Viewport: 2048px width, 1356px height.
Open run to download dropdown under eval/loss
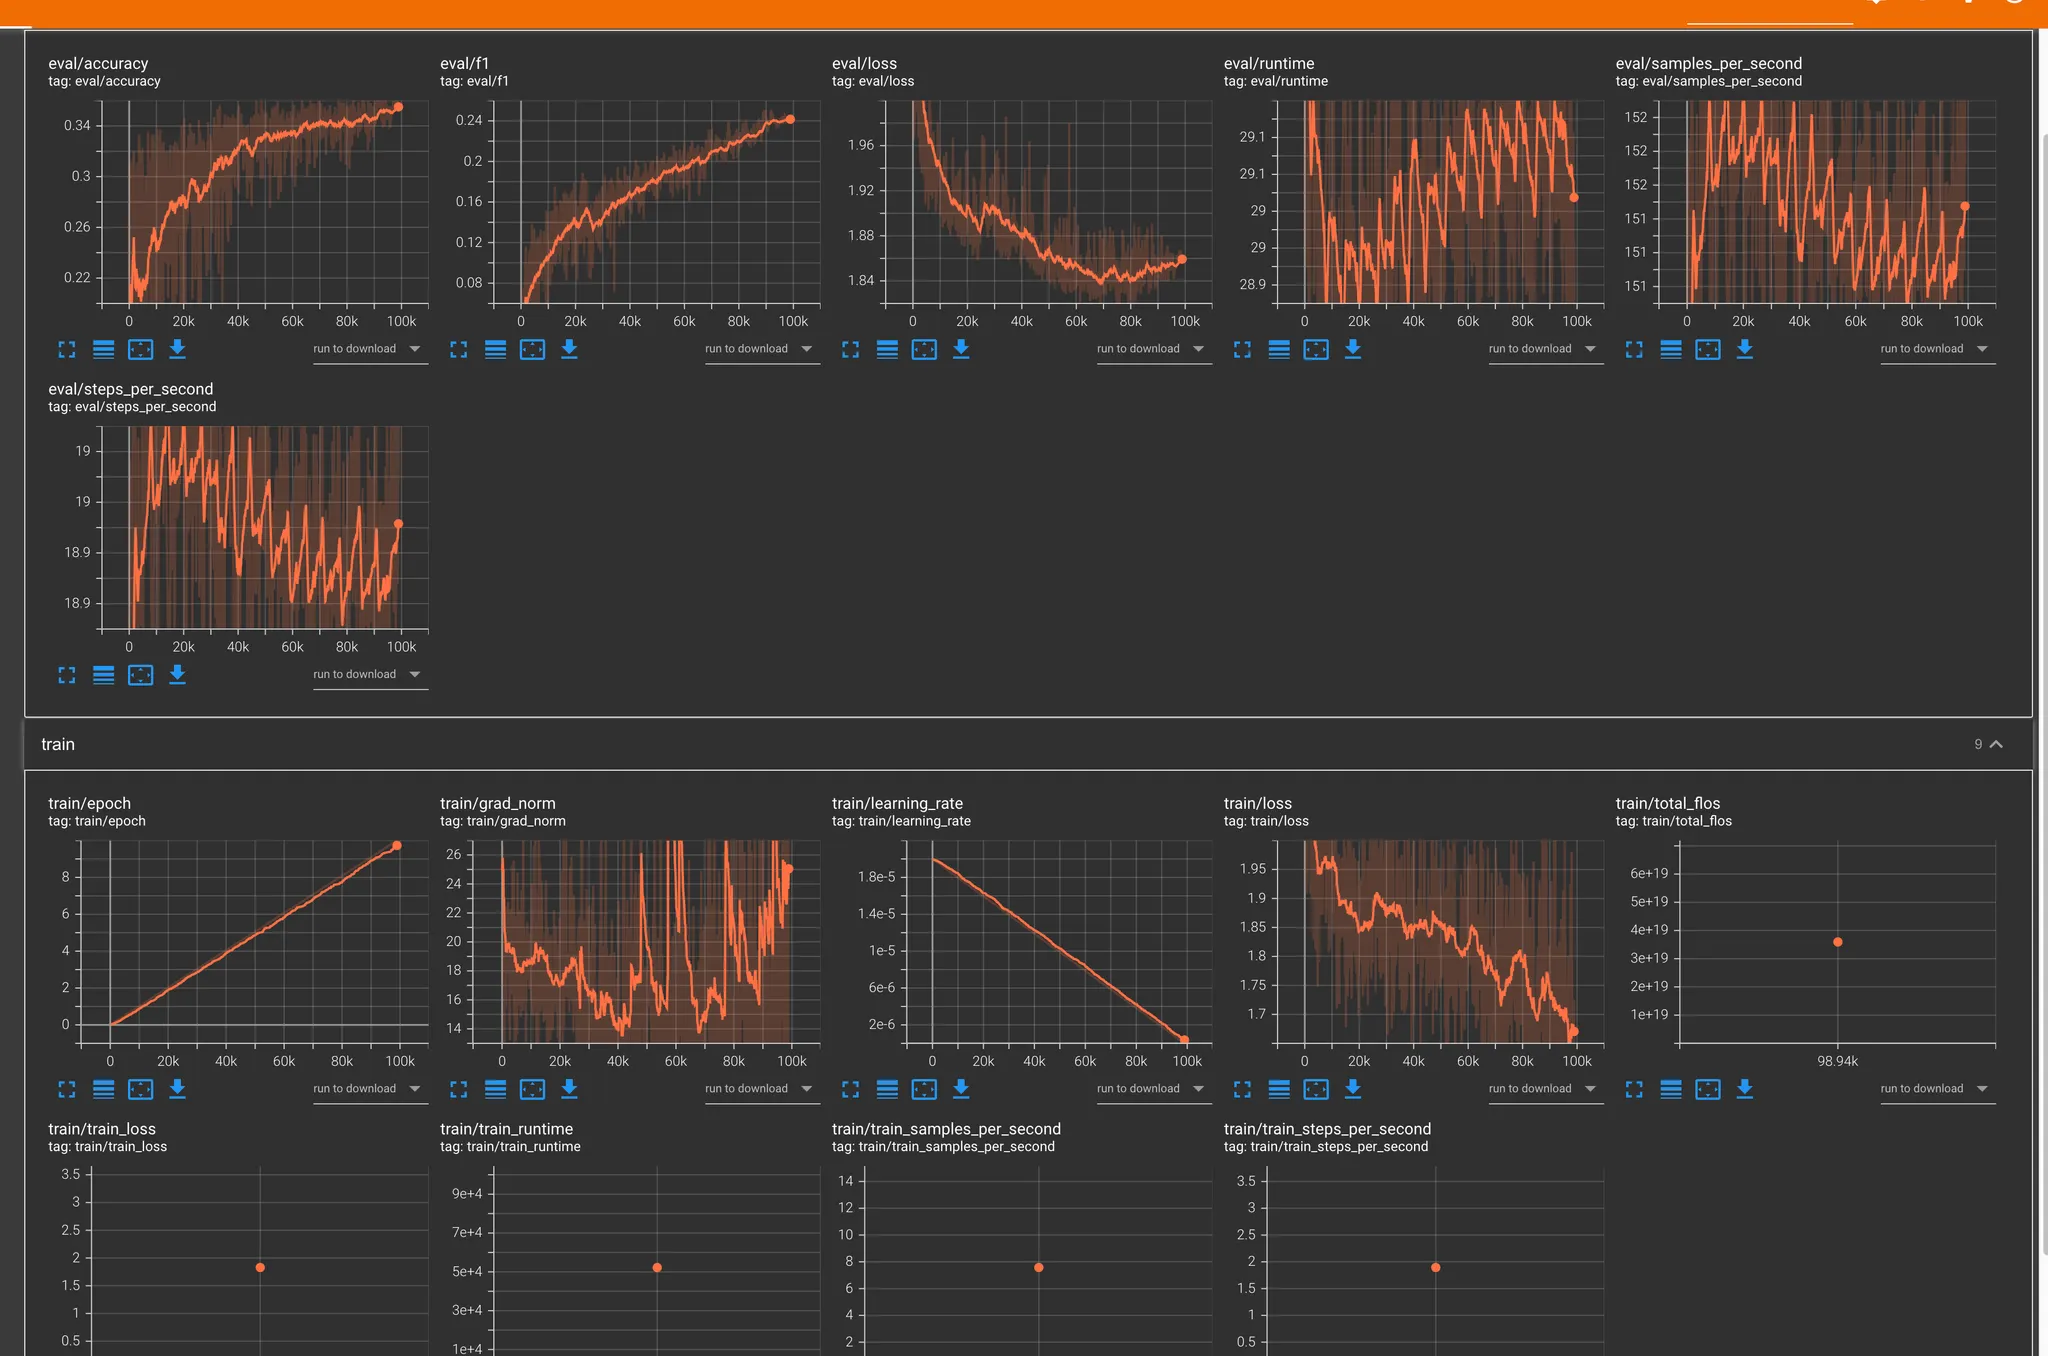[1152, 349]
